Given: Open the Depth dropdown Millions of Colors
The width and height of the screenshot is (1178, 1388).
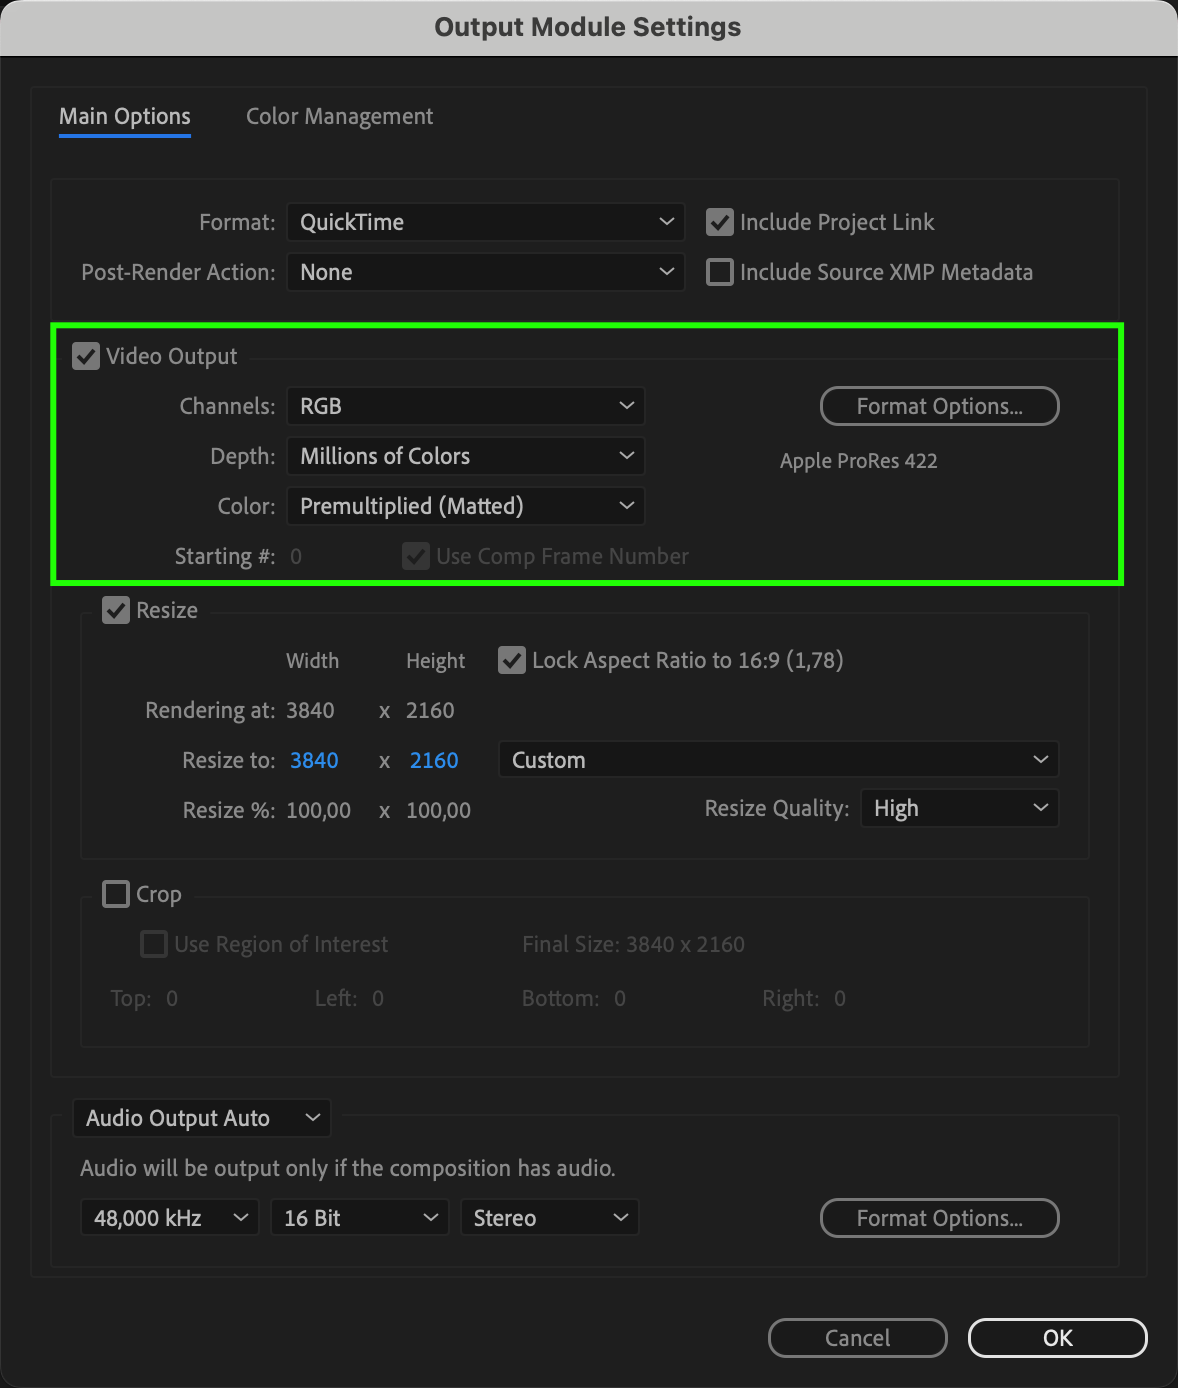Looking at the screenshot, I should (465, 456).
